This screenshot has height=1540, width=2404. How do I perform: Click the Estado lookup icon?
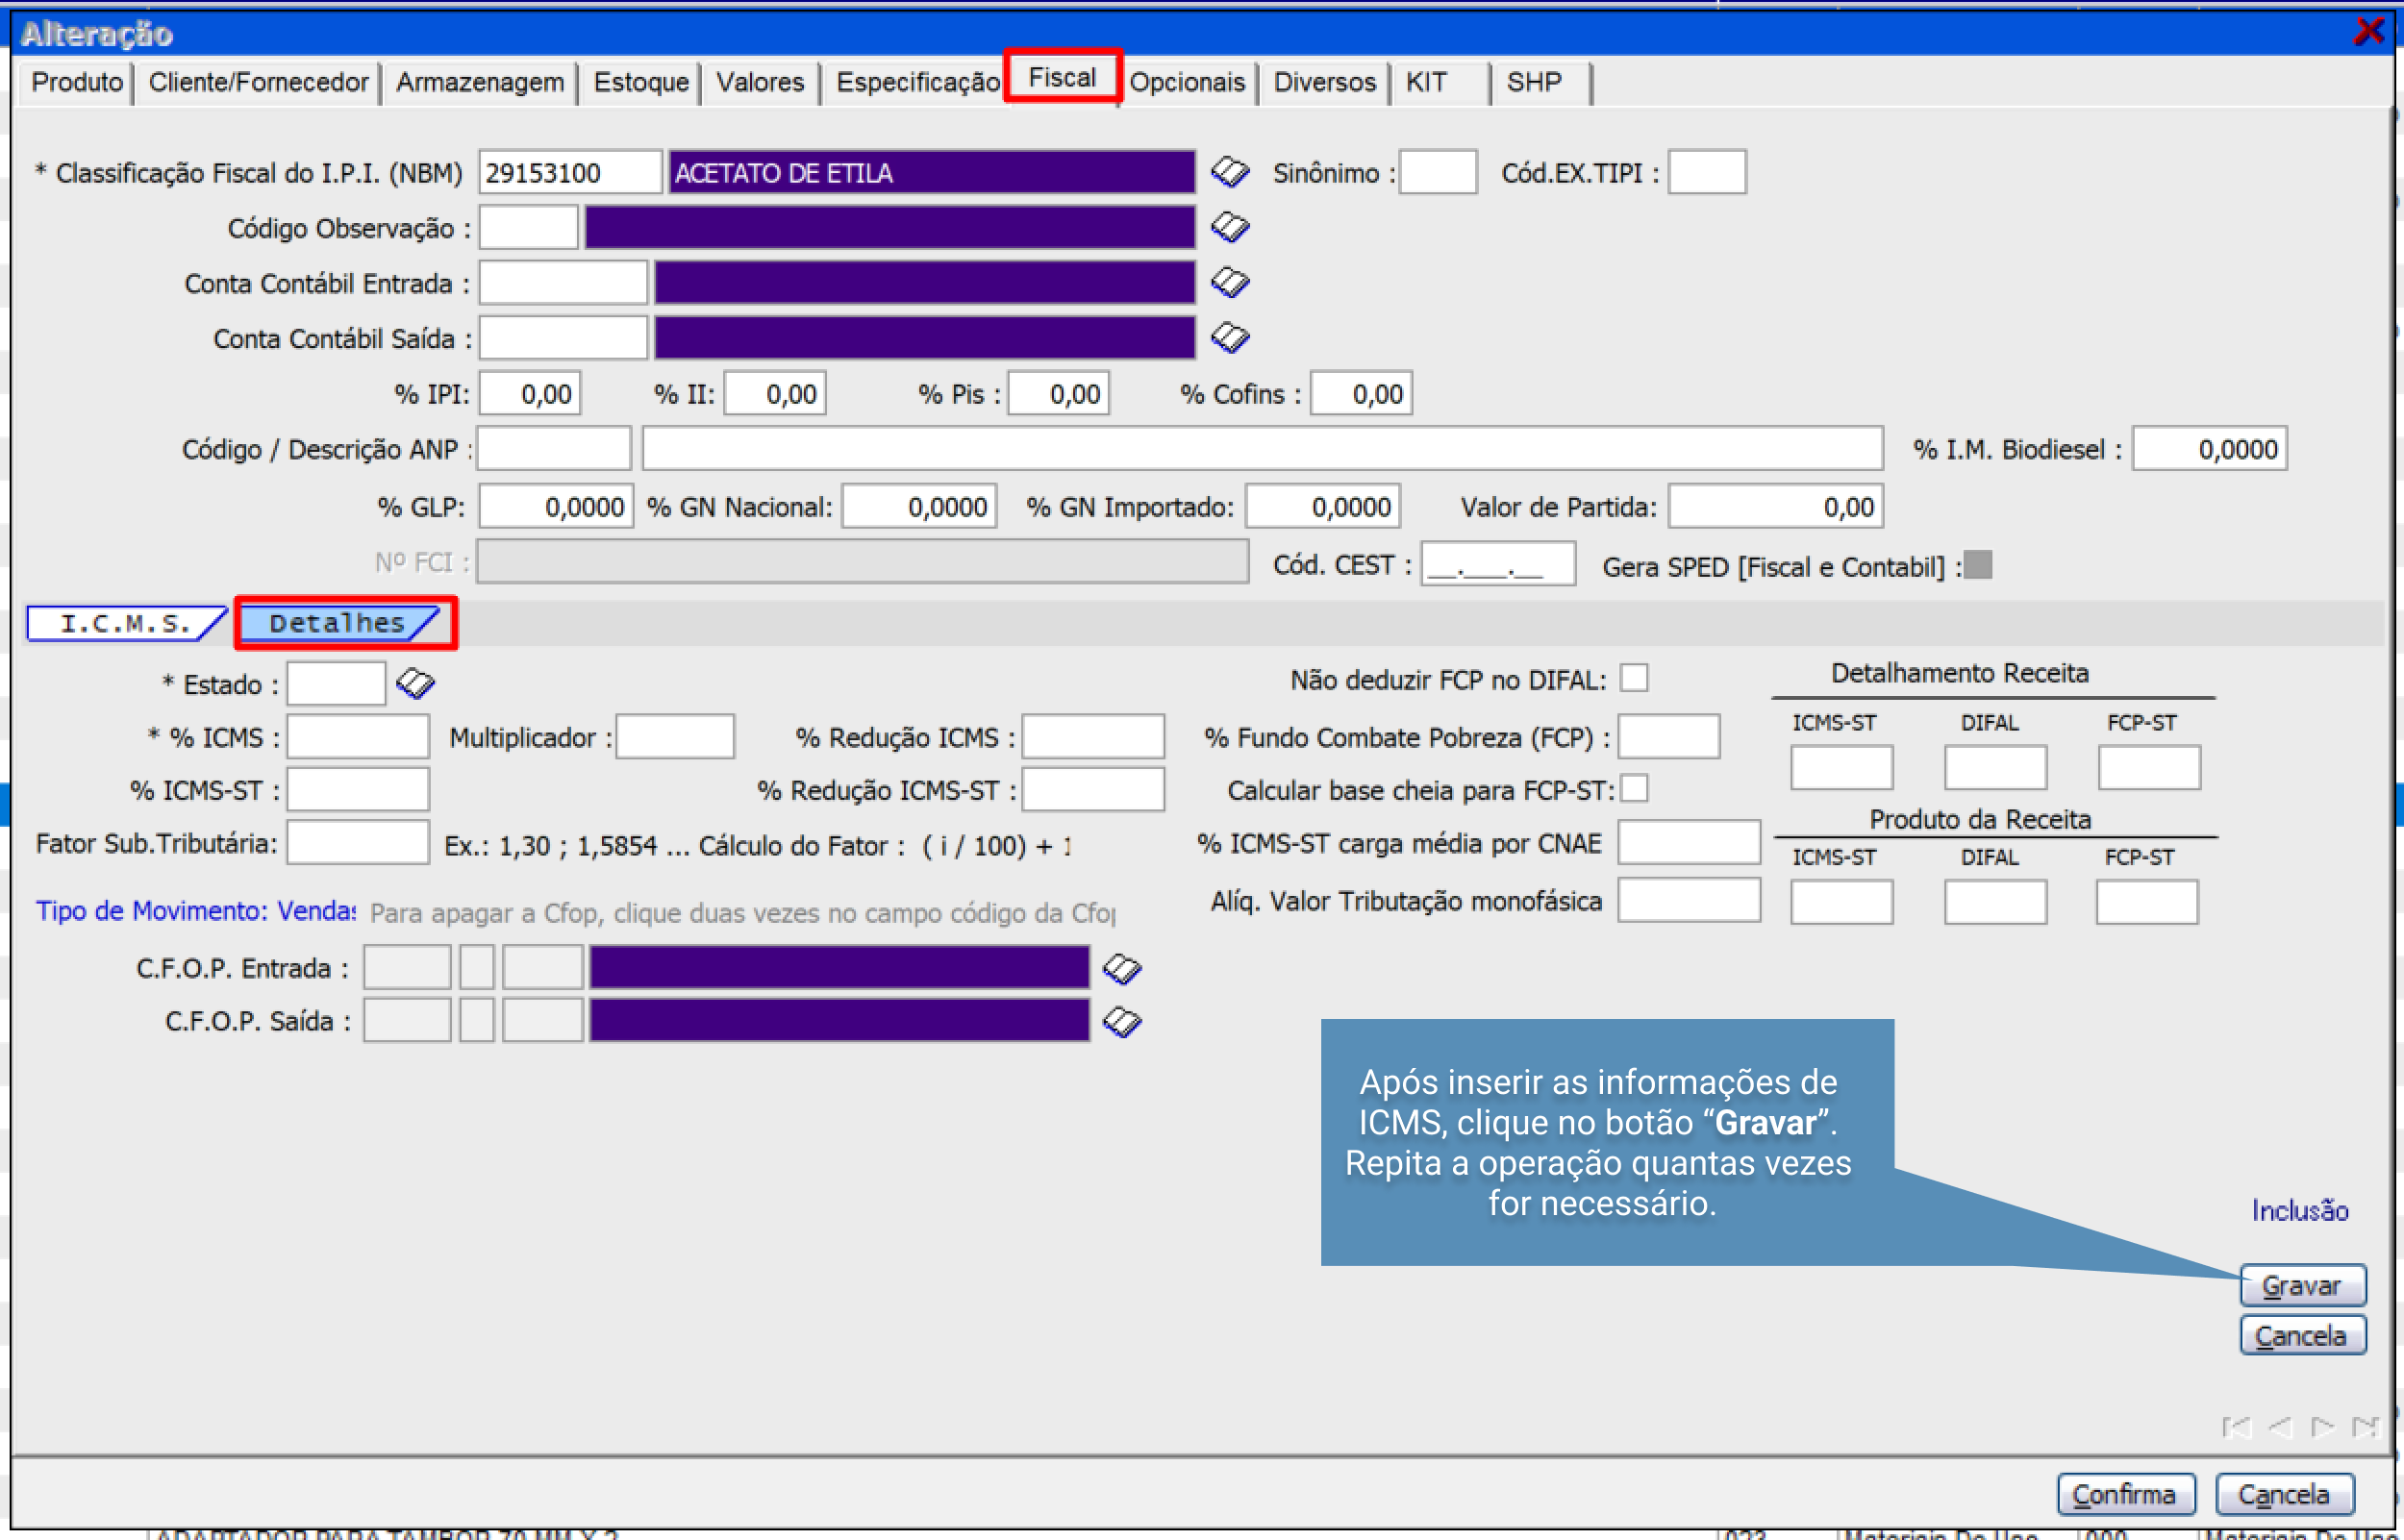(415, 684)
